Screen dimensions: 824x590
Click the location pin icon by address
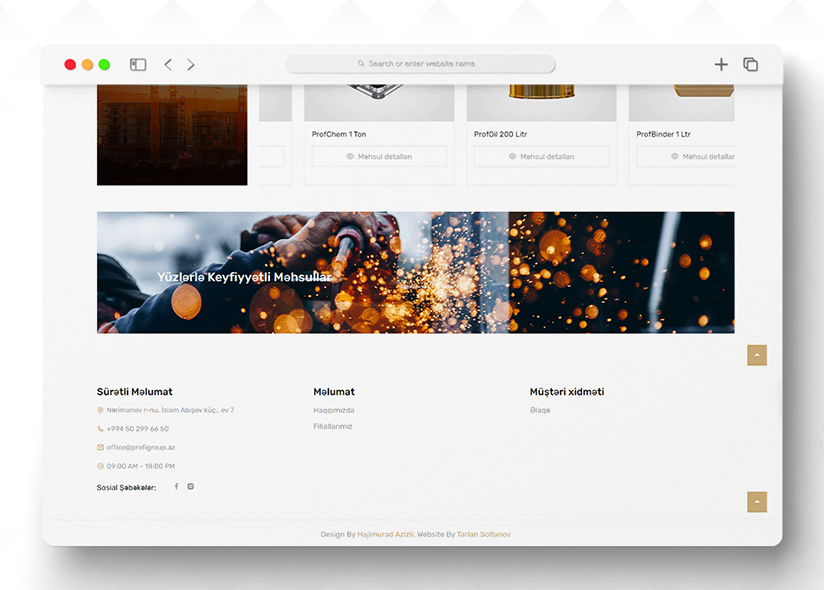click(x=100, y=410)
